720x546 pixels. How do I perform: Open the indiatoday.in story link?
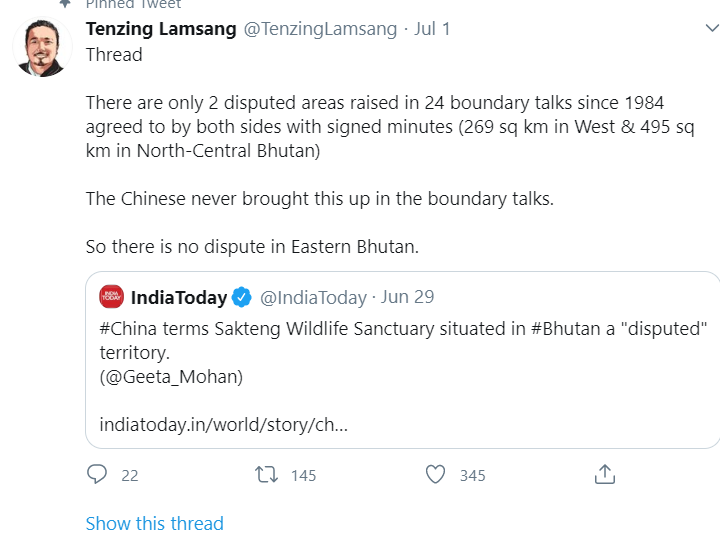[224, 424]
